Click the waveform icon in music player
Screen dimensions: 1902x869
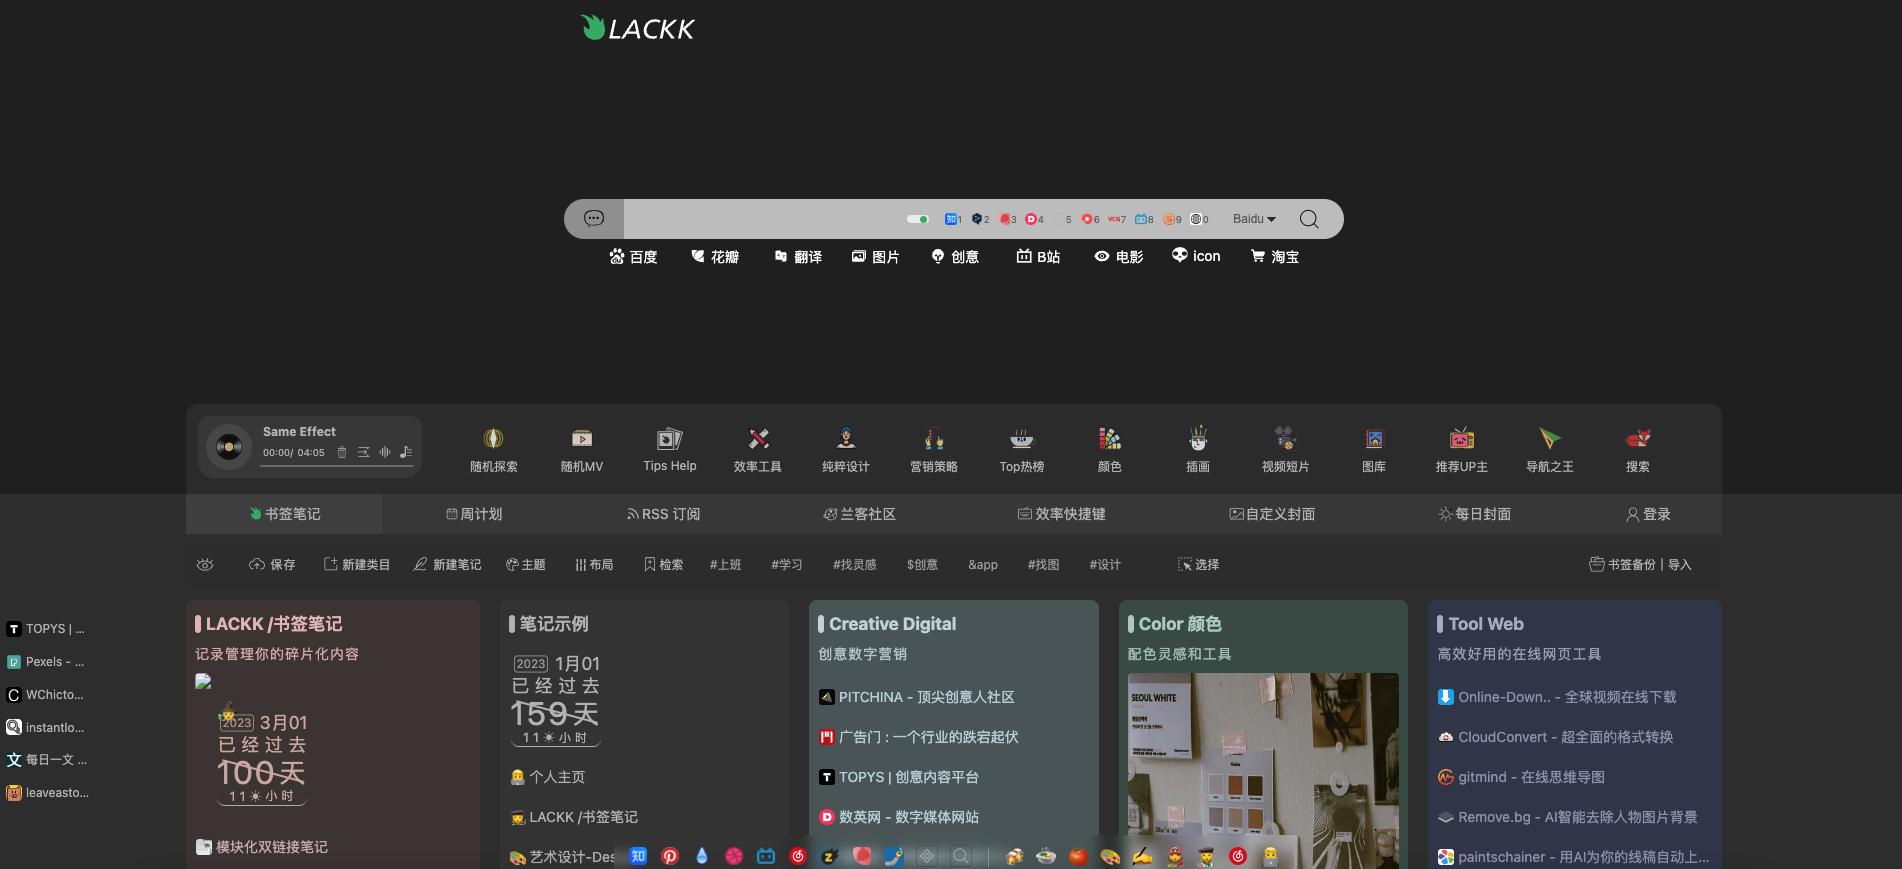(x=385, y=452)
